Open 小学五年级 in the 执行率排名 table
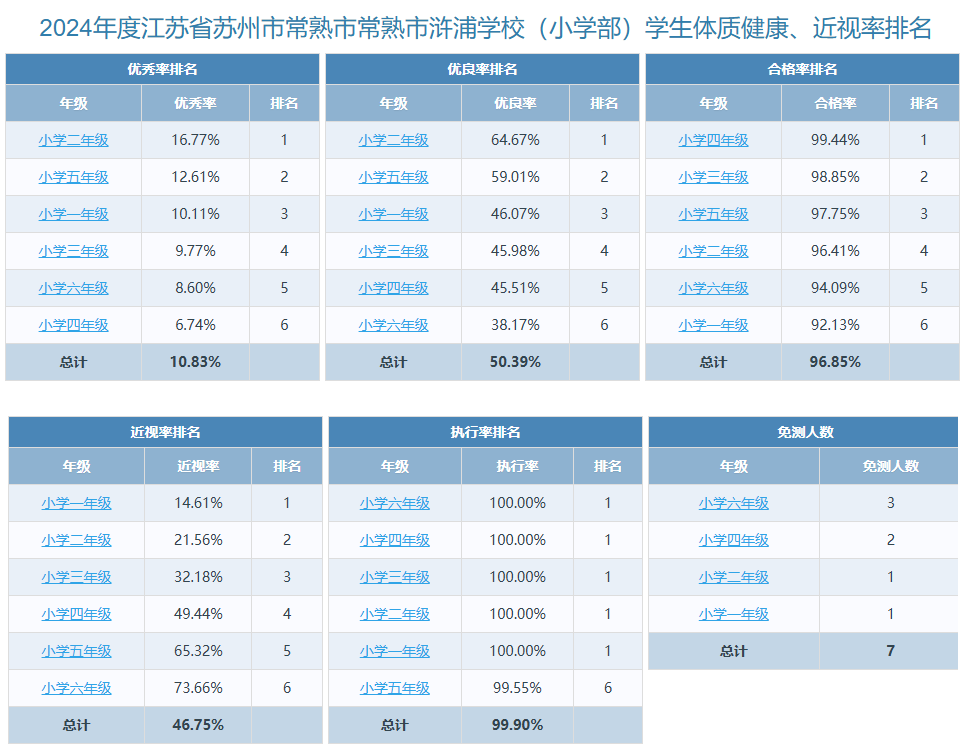Viewport: 966px width, 755px height. click(395, 688)
